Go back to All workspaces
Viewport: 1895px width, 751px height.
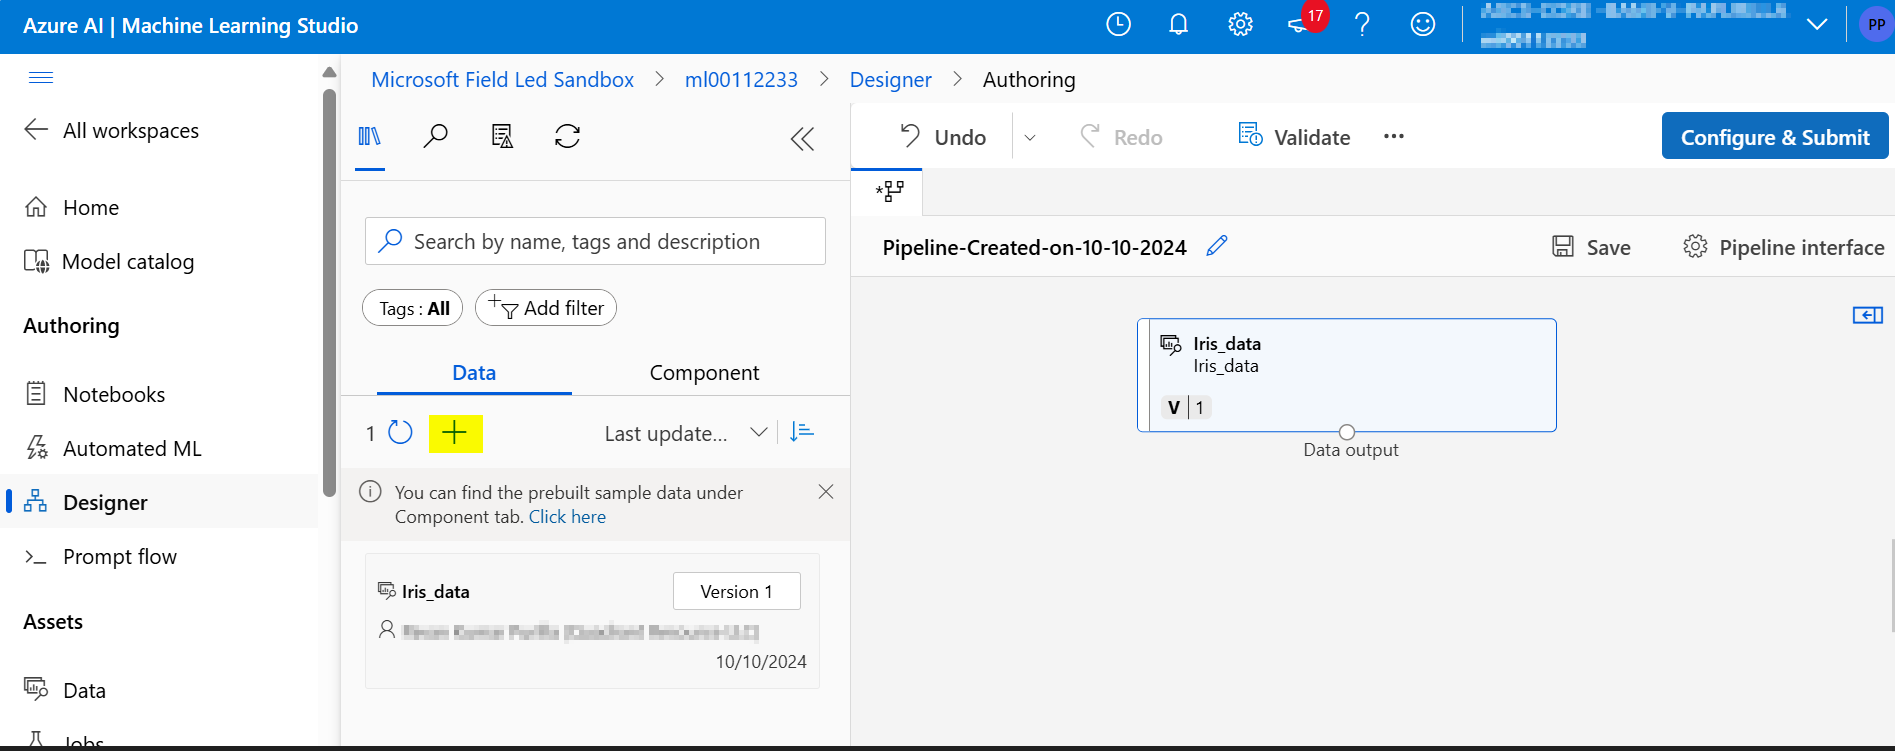point(111,130)
